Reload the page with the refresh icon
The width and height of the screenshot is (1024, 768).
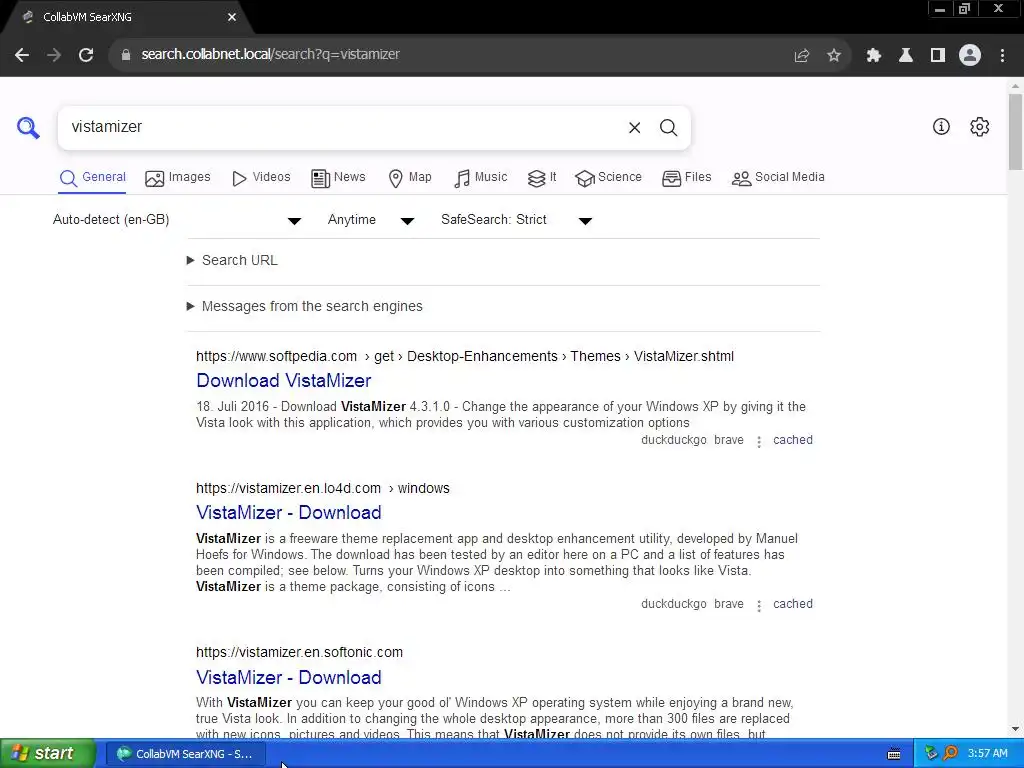pyautogui.click(x=86, y=55)
